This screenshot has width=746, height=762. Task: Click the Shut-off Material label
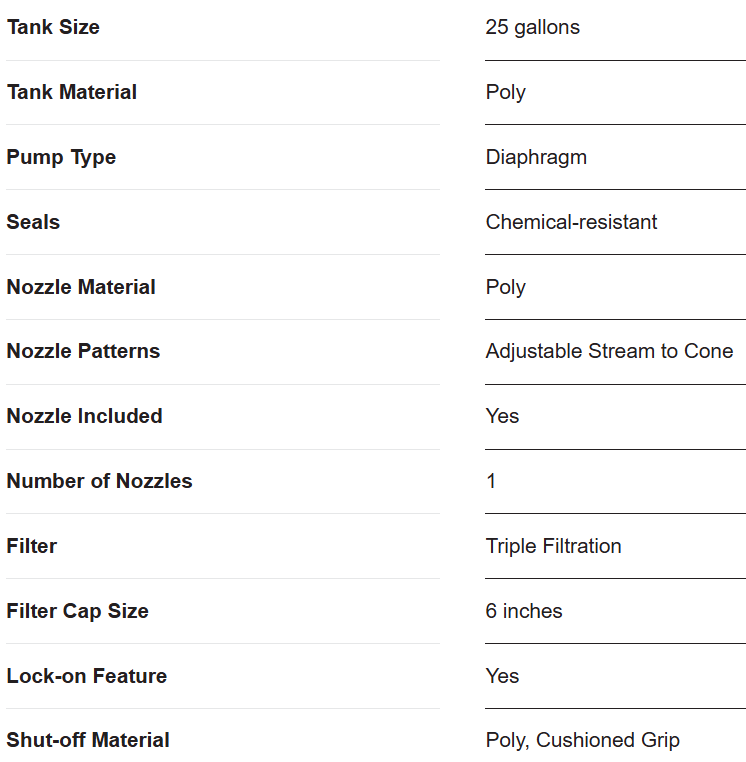[88, 740]
